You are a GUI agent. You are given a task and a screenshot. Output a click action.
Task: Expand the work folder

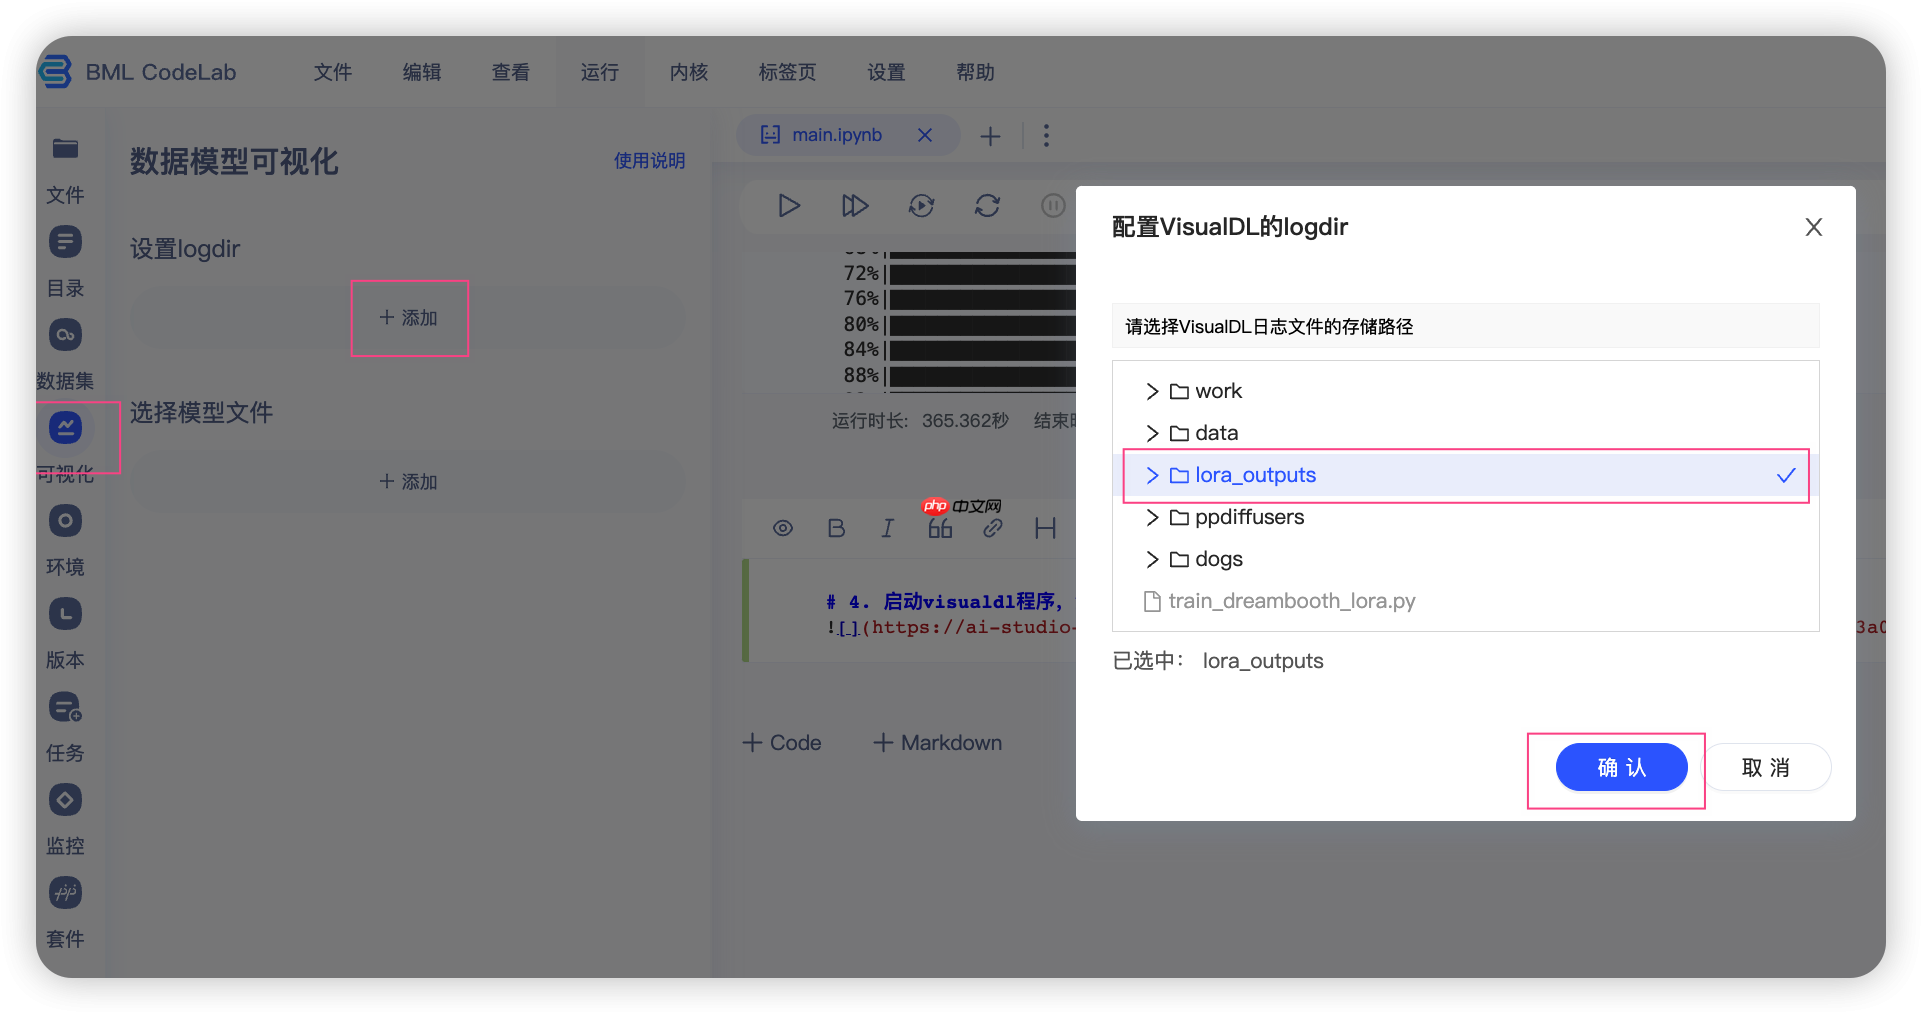(x=1151, y=391)
